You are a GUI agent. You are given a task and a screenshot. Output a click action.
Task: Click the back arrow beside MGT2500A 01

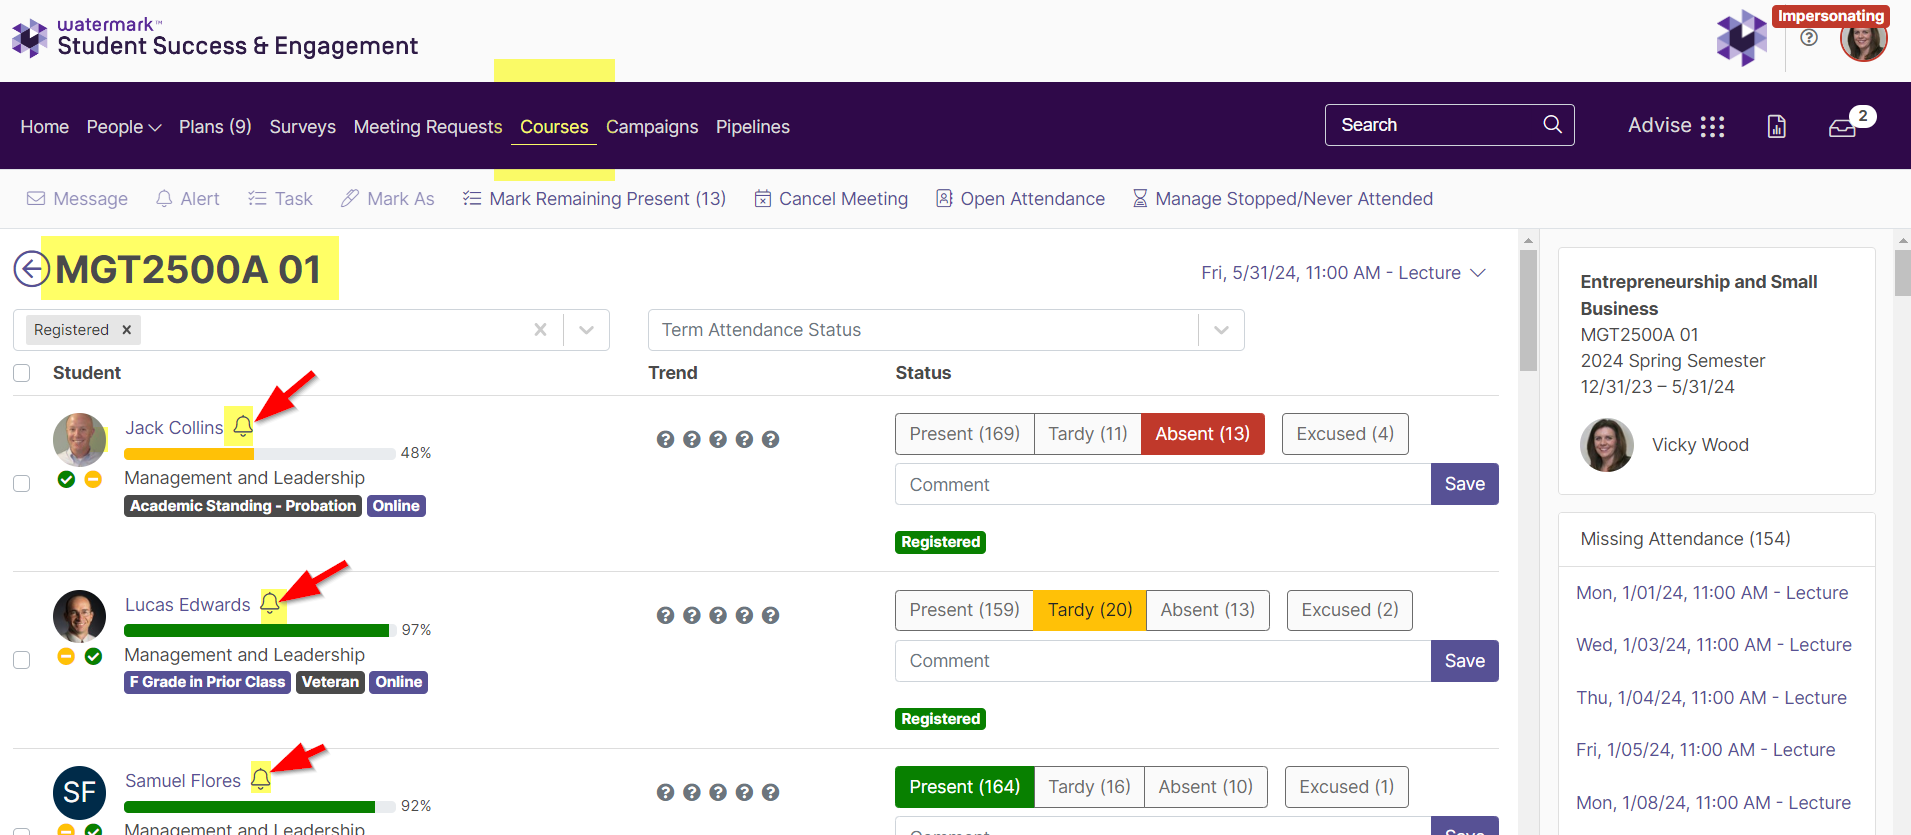pyautogui.click(x=31, y=269)
